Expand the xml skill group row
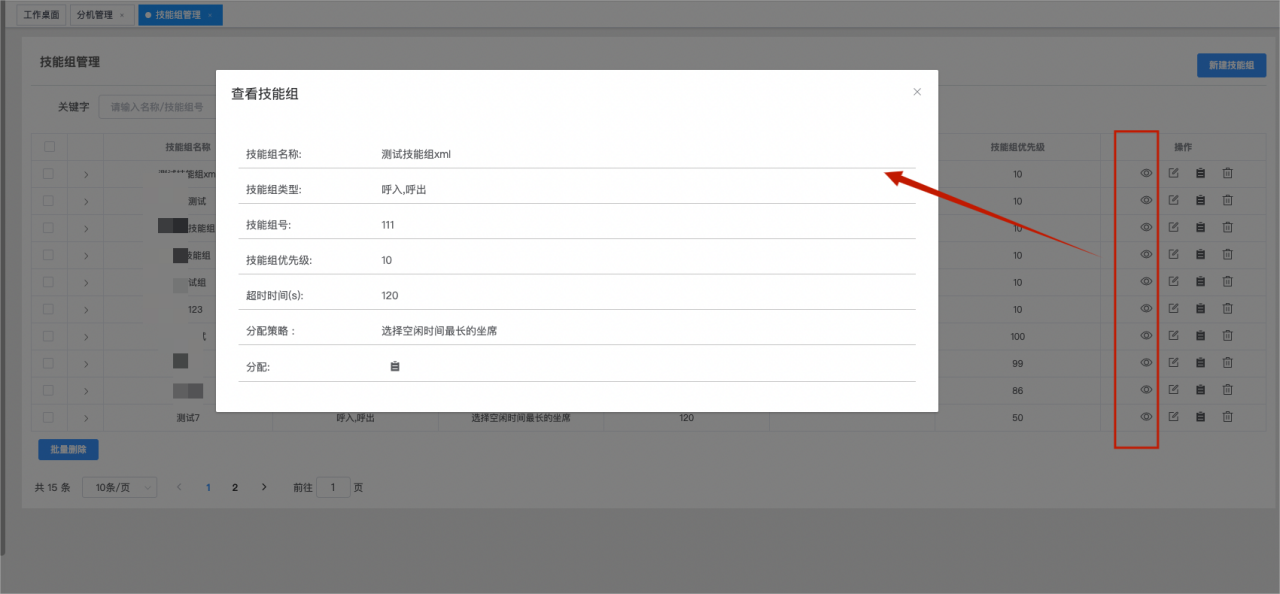This screenshot has width=1280, height=594. coord(86,174)
